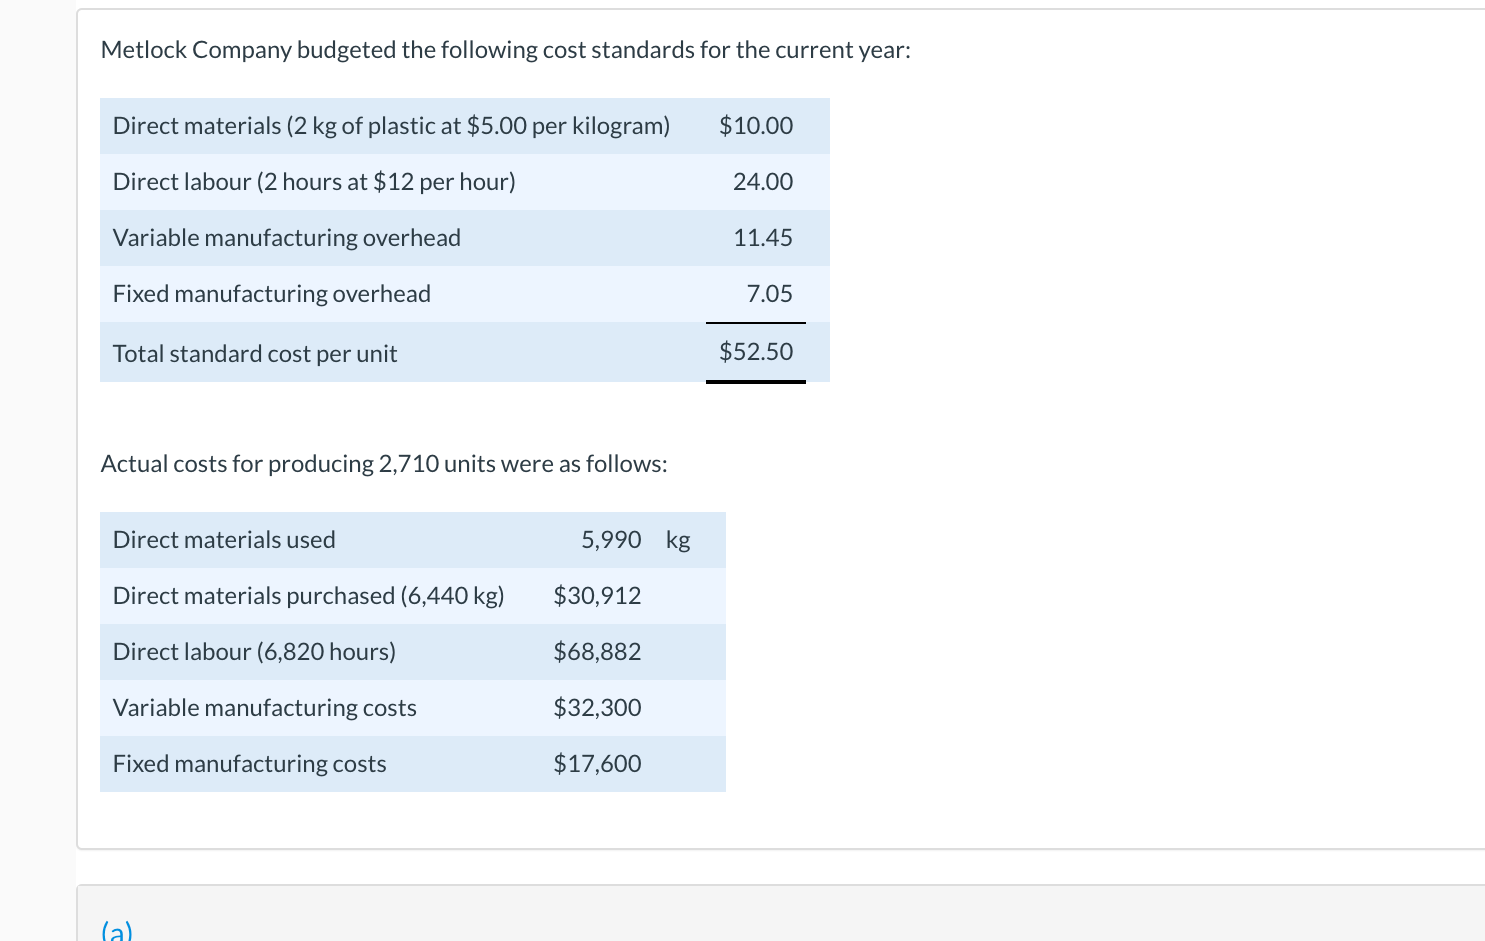Click the 7.05 fixed overhead value
The width and height of the screenshot is (1485, 941).
point(769,294)
